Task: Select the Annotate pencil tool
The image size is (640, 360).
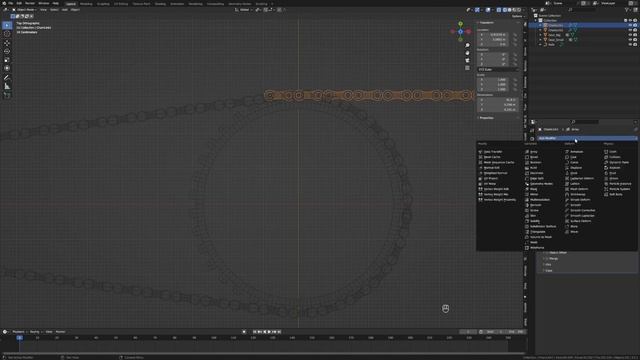Action: tap(7, 78)
